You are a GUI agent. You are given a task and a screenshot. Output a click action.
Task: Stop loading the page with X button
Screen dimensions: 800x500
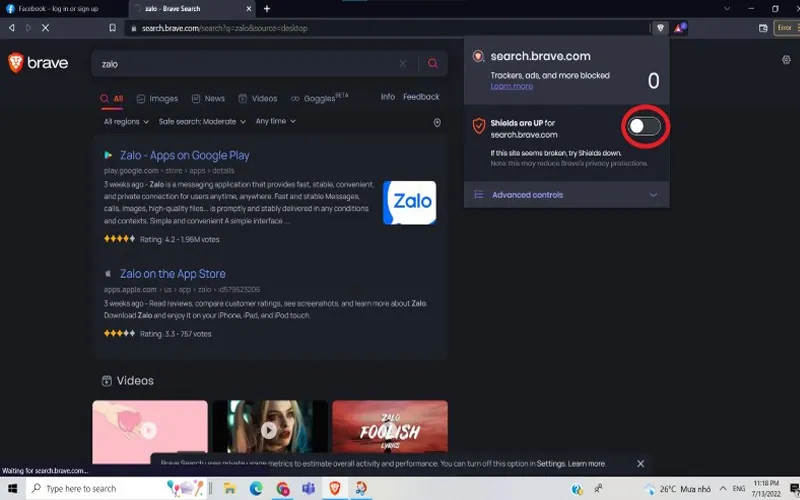coord(45,28)
